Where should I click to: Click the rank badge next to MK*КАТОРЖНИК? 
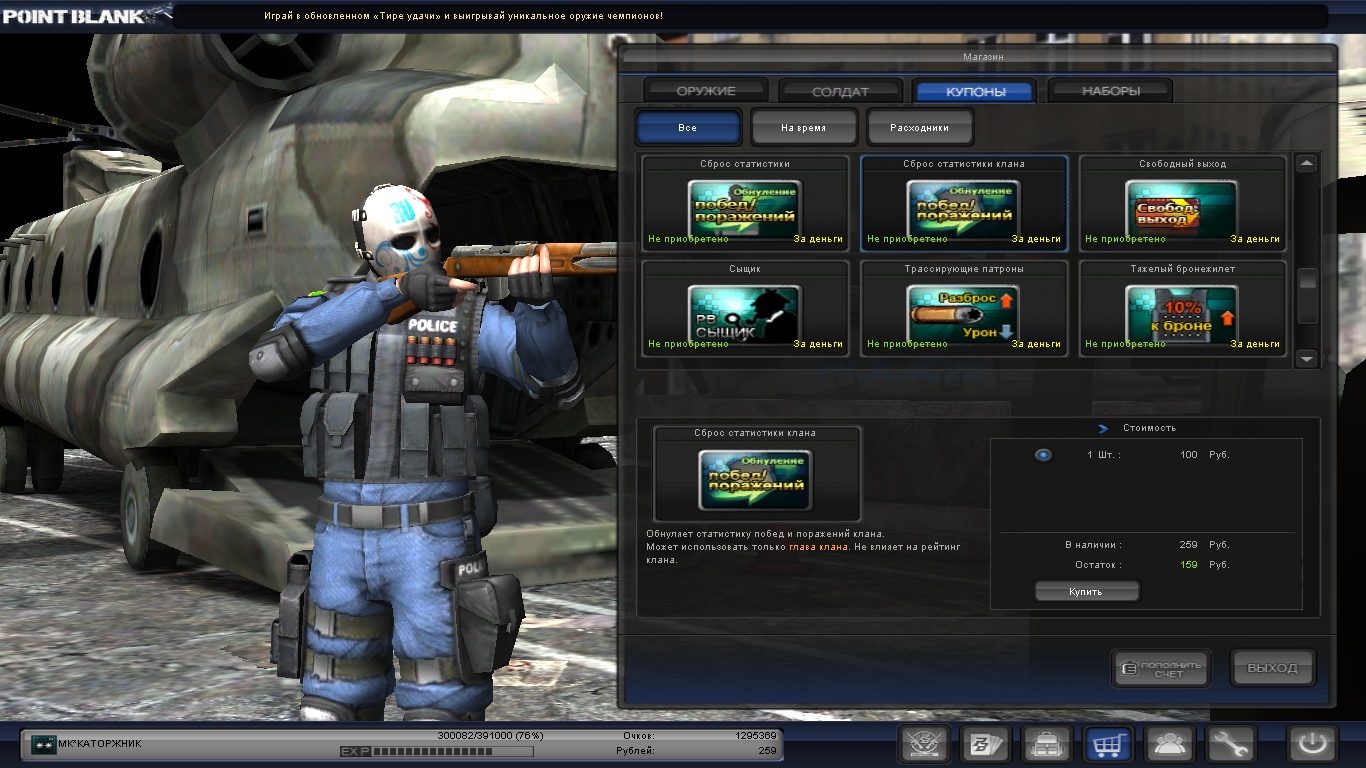[43, 744]
